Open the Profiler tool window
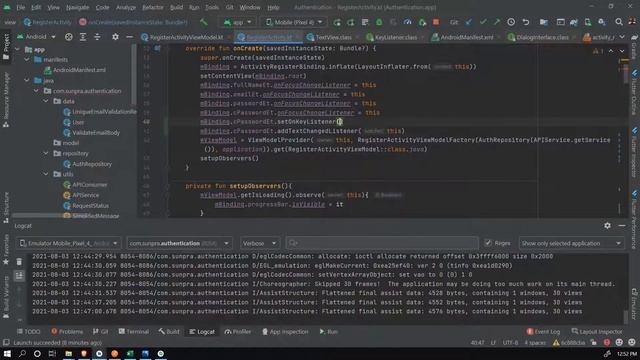Screen dimensions: 640x360 point(238,331)
